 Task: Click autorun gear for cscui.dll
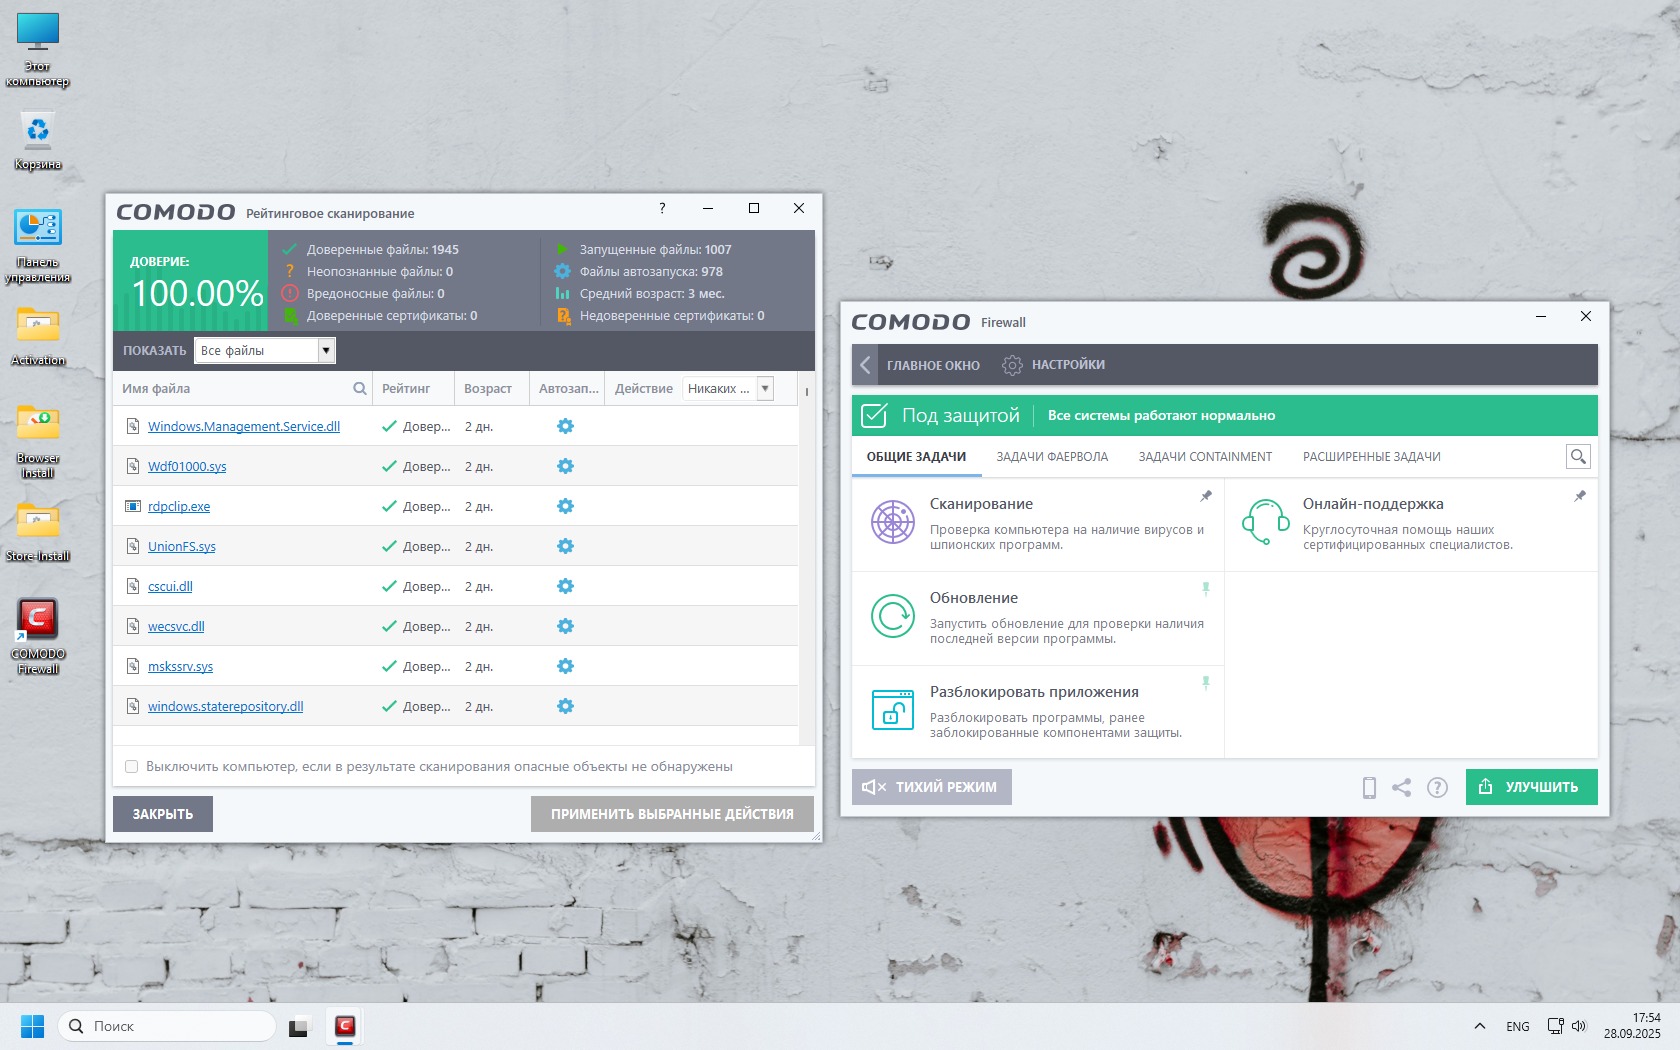[x=565, y=586]
